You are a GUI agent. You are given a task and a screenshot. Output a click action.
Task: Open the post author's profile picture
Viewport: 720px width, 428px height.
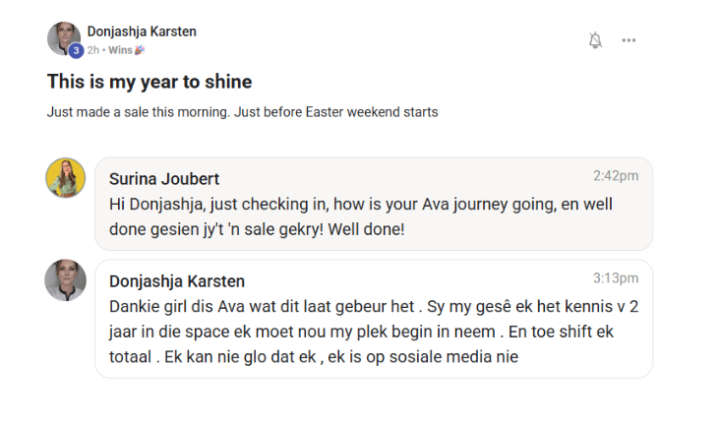pyautogui.click(x=64, y=38)
